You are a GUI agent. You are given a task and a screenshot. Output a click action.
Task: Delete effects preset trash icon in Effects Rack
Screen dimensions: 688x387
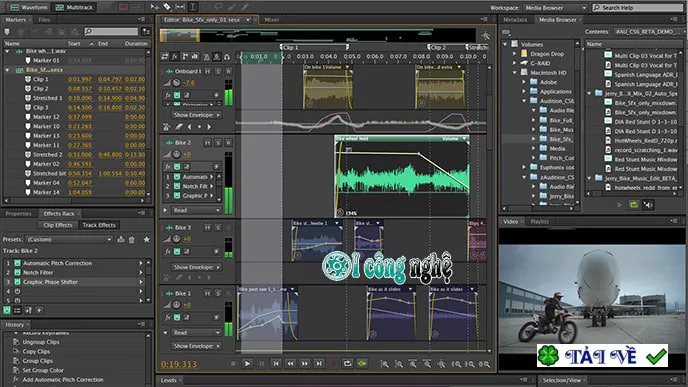point(132,240)
